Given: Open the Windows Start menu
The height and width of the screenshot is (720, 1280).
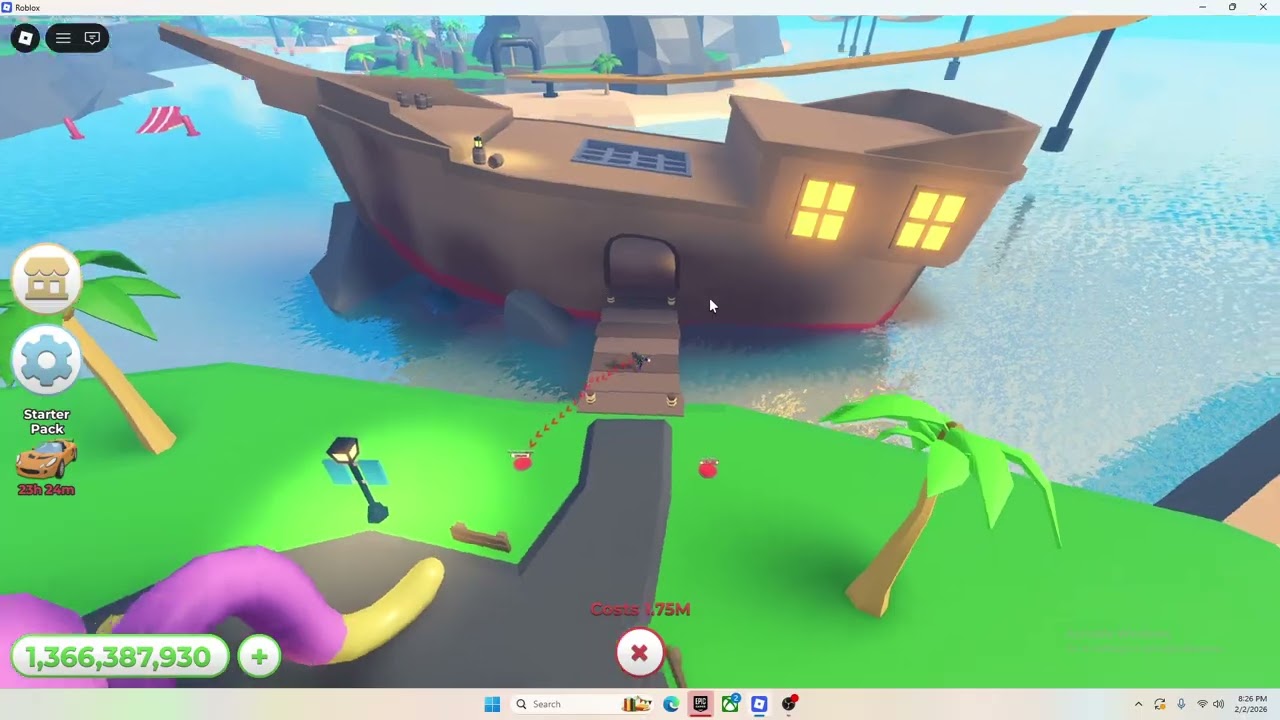Looking at the screenshot, I should [x=492, y=704].
